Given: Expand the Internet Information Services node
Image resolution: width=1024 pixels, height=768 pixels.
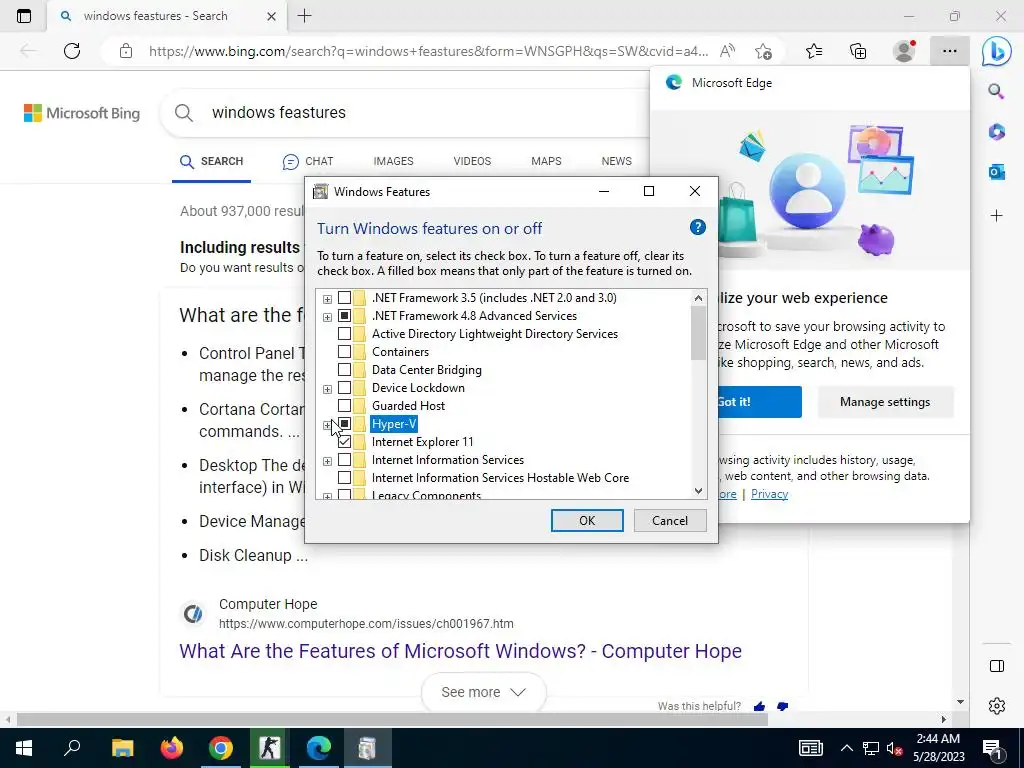Looking at the screenshot, I should pyautogui.click(x=327, y=461).
